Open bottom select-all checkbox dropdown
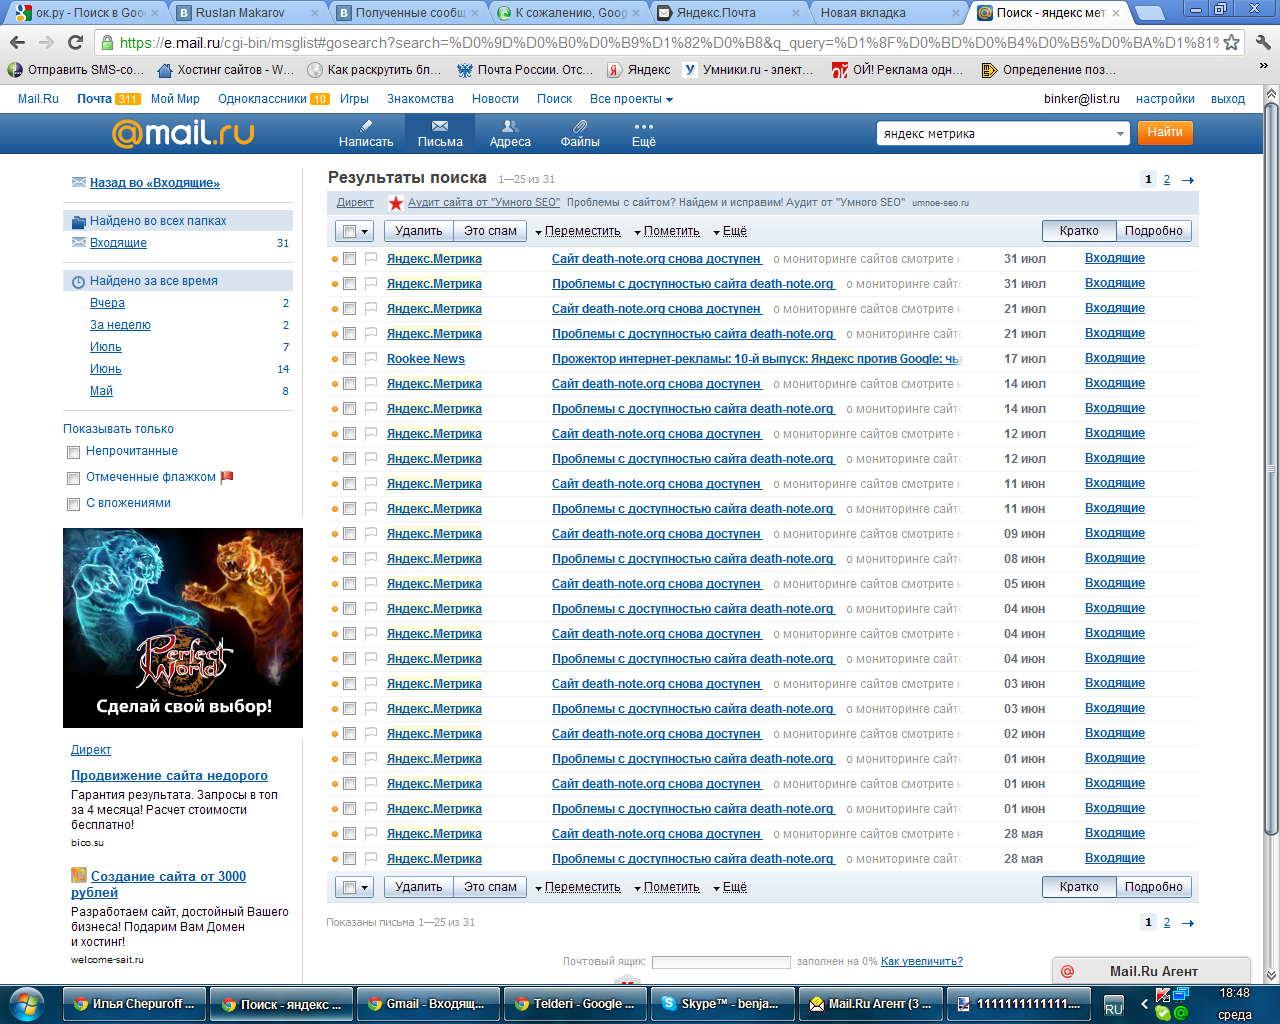Screen dimensions: 1280x1024 (x=354, y=887)
